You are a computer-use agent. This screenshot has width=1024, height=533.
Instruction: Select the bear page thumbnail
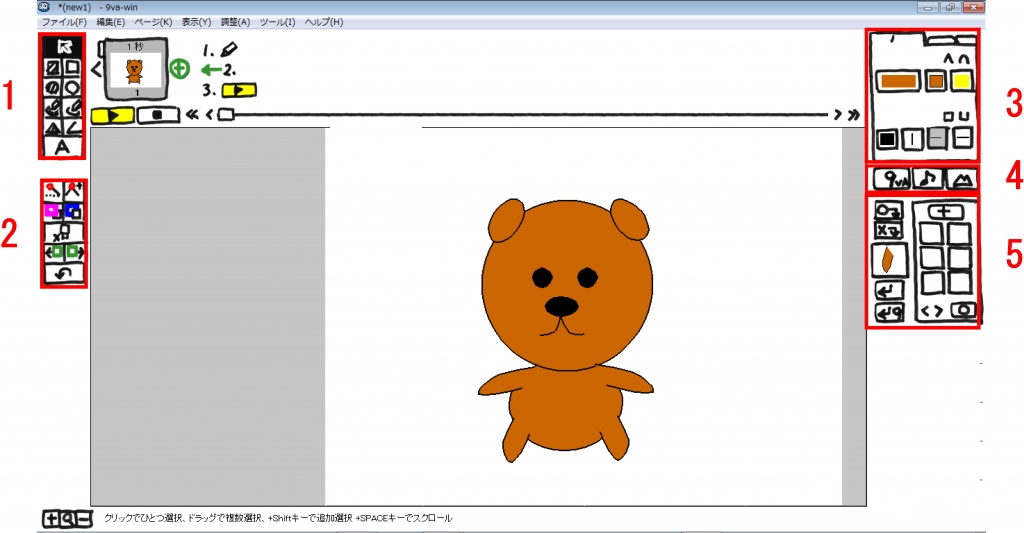pos(133,70)
